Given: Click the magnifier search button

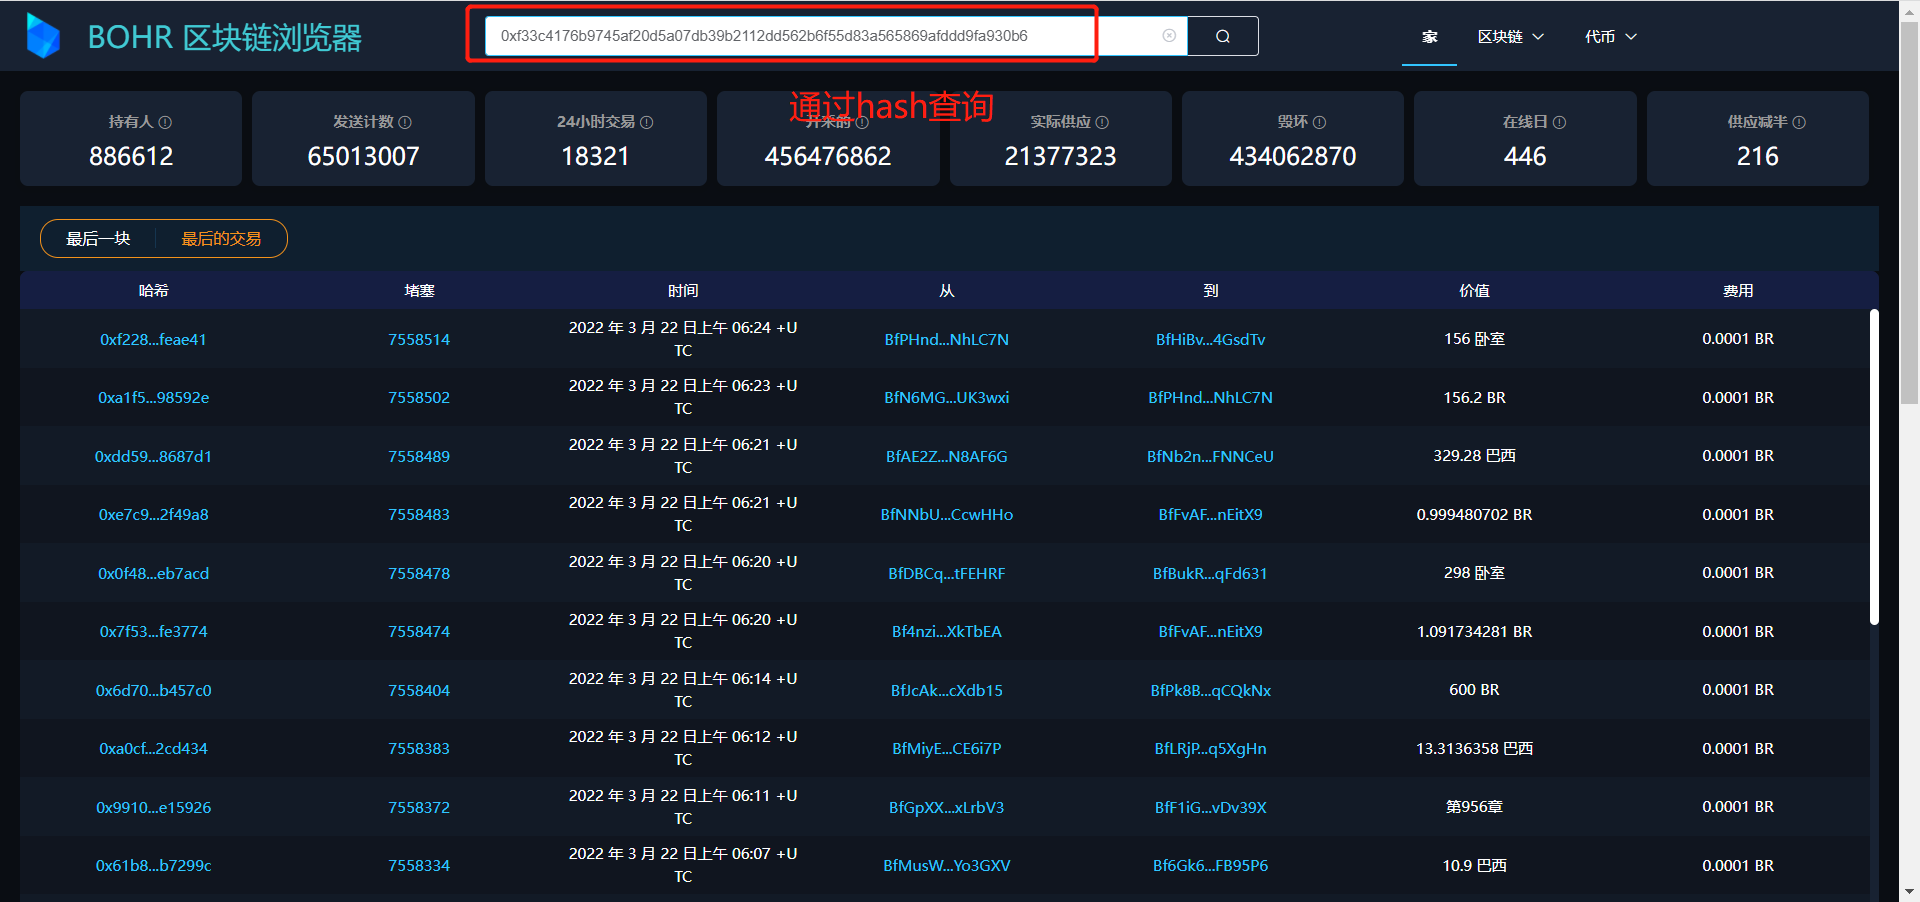Looking at the screenshot, I should point(1222,36).
